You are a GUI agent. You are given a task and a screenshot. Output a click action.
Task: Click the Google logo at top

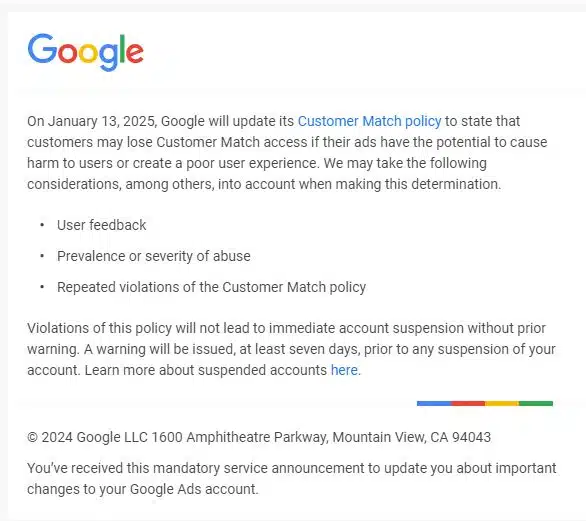tap(86, 52)
